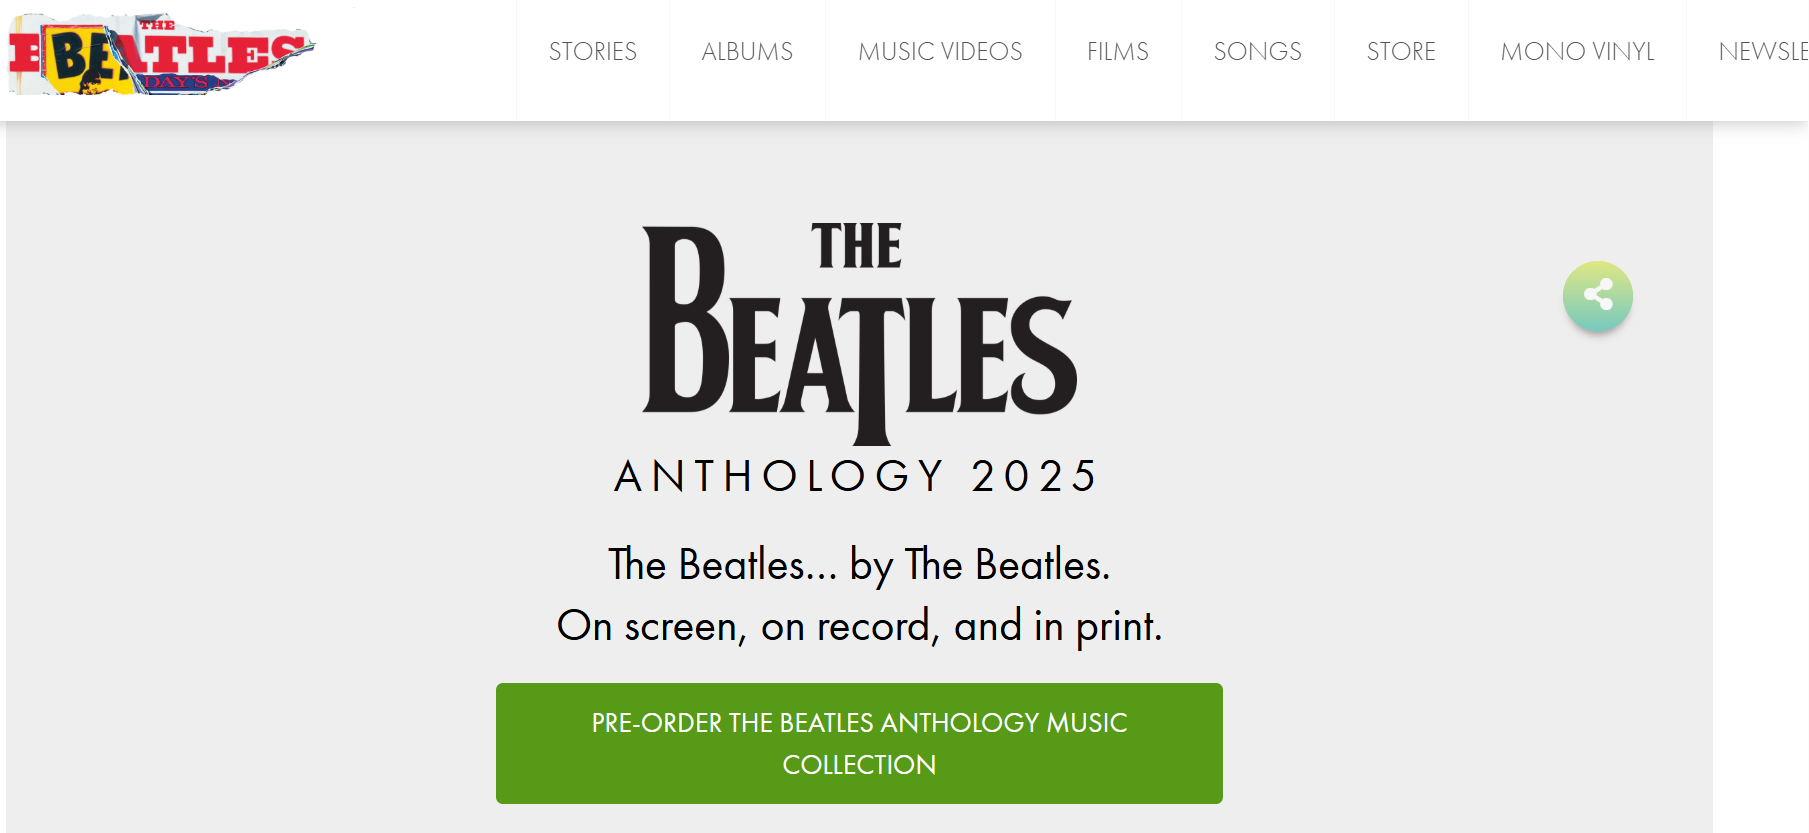
Task: Navigate to the Songs page
Action: point(1257,52)
